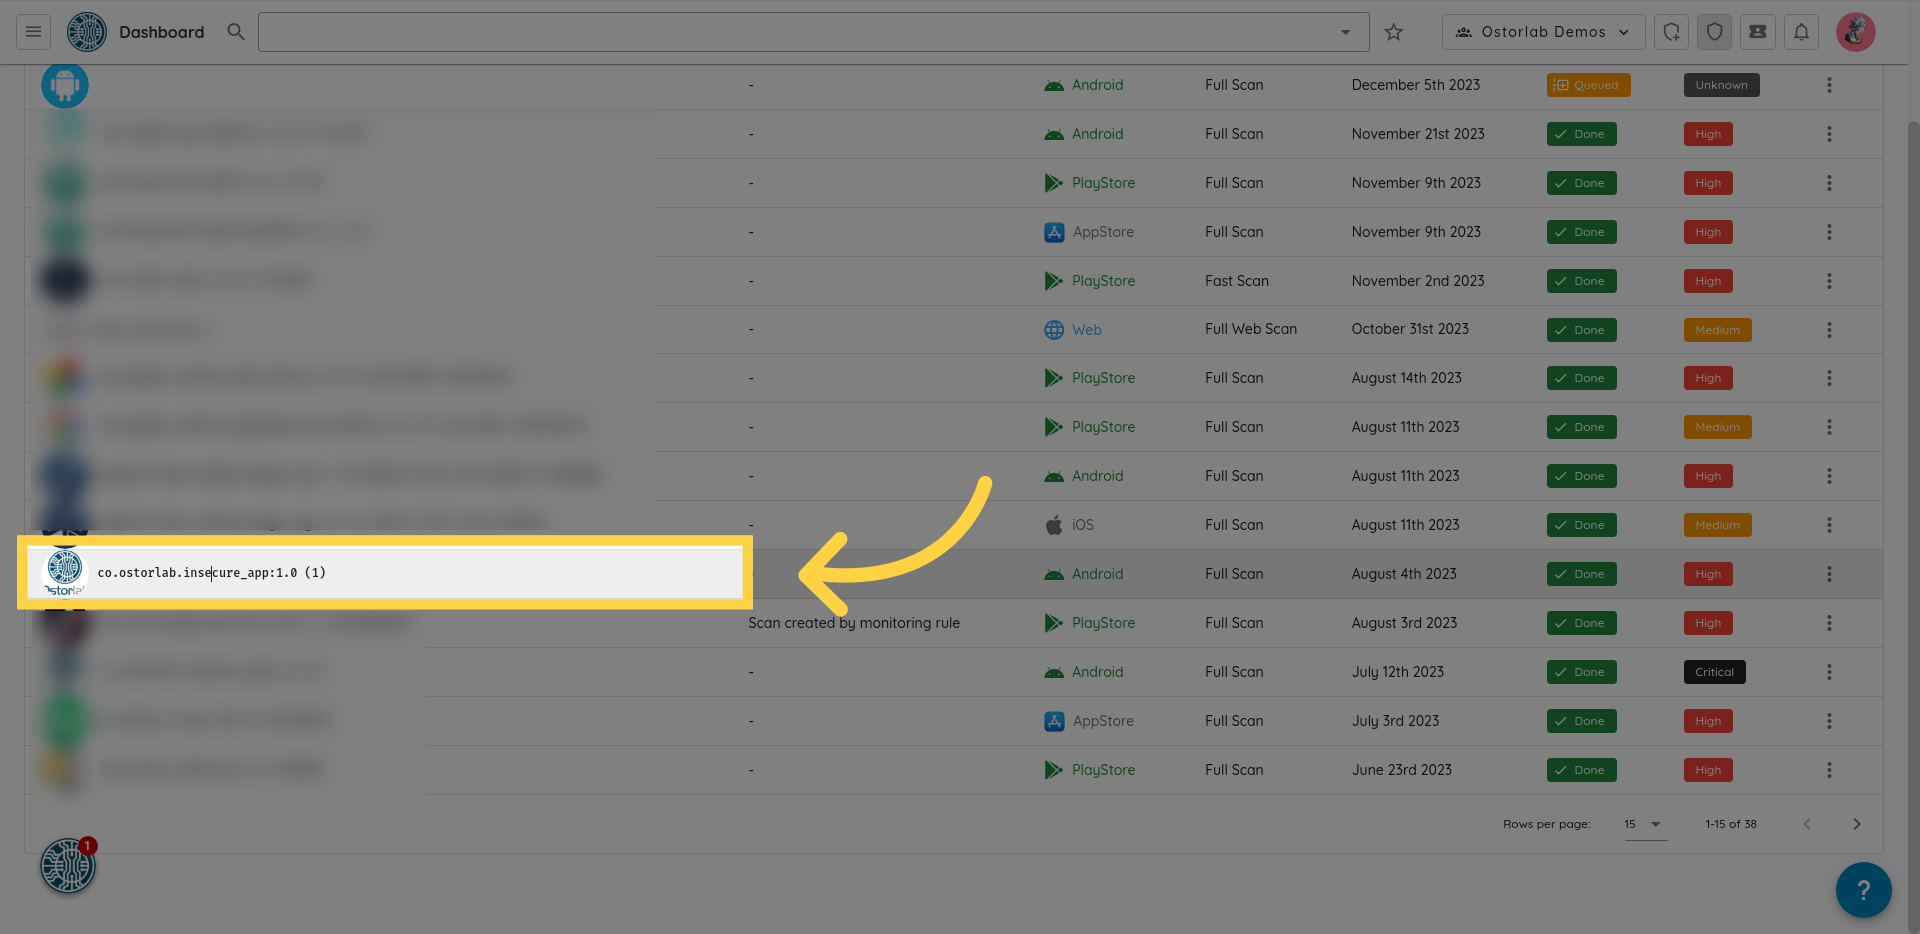This screenshot has height=934, width=1920.
Task: Click the Ostorlab logo next to Dashboard
Action: pyautogui.click(x=87, y=32)
